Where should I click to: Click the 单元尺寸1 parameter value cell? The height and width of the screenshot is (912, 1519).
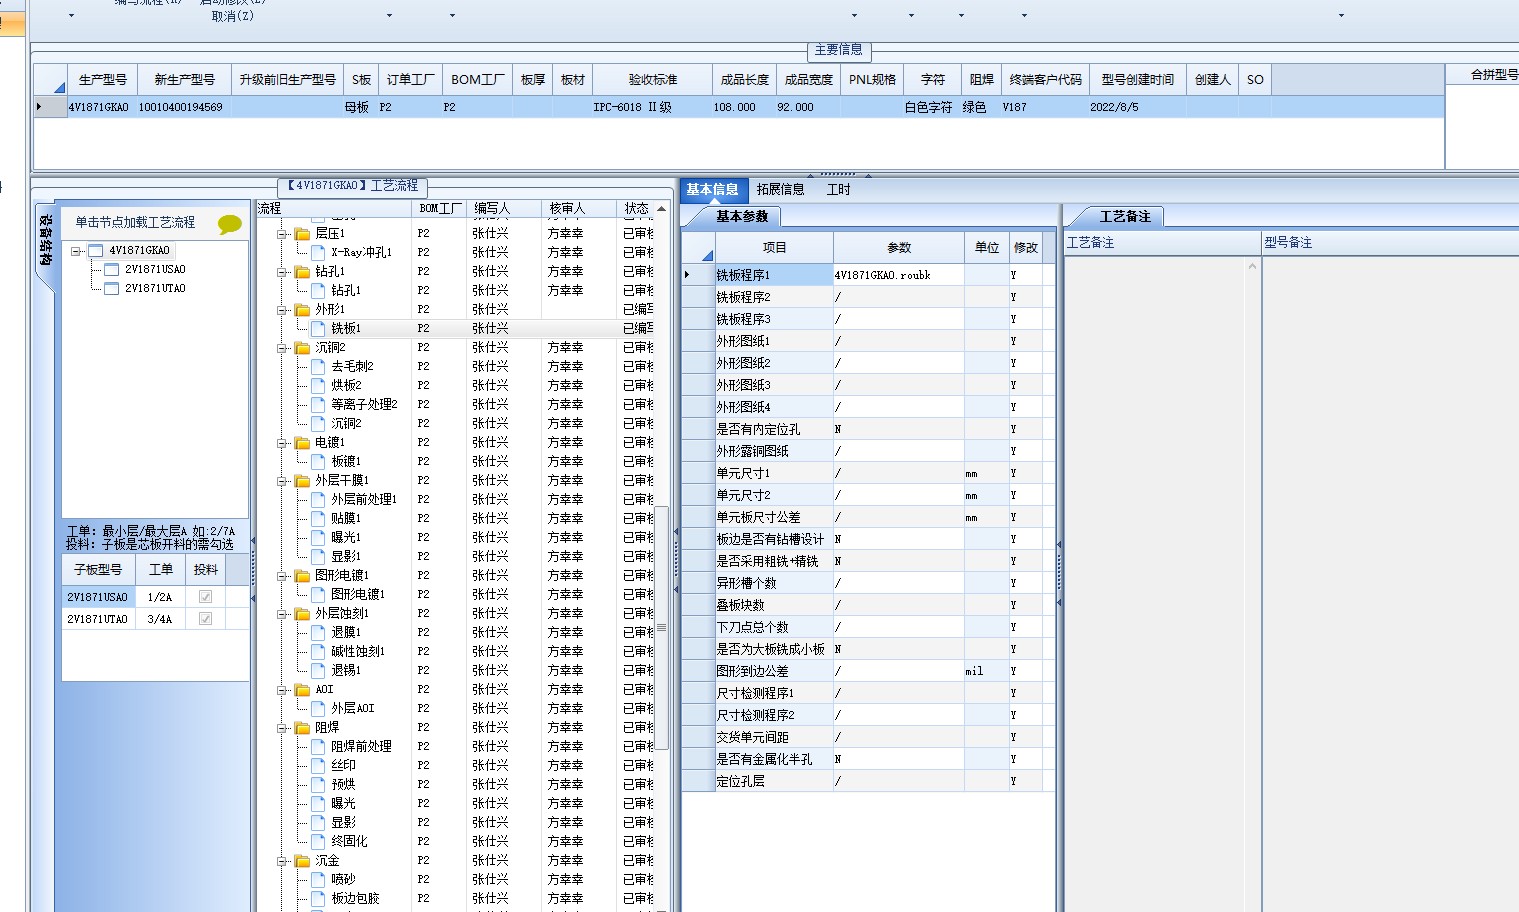click(x=898, y=473)
